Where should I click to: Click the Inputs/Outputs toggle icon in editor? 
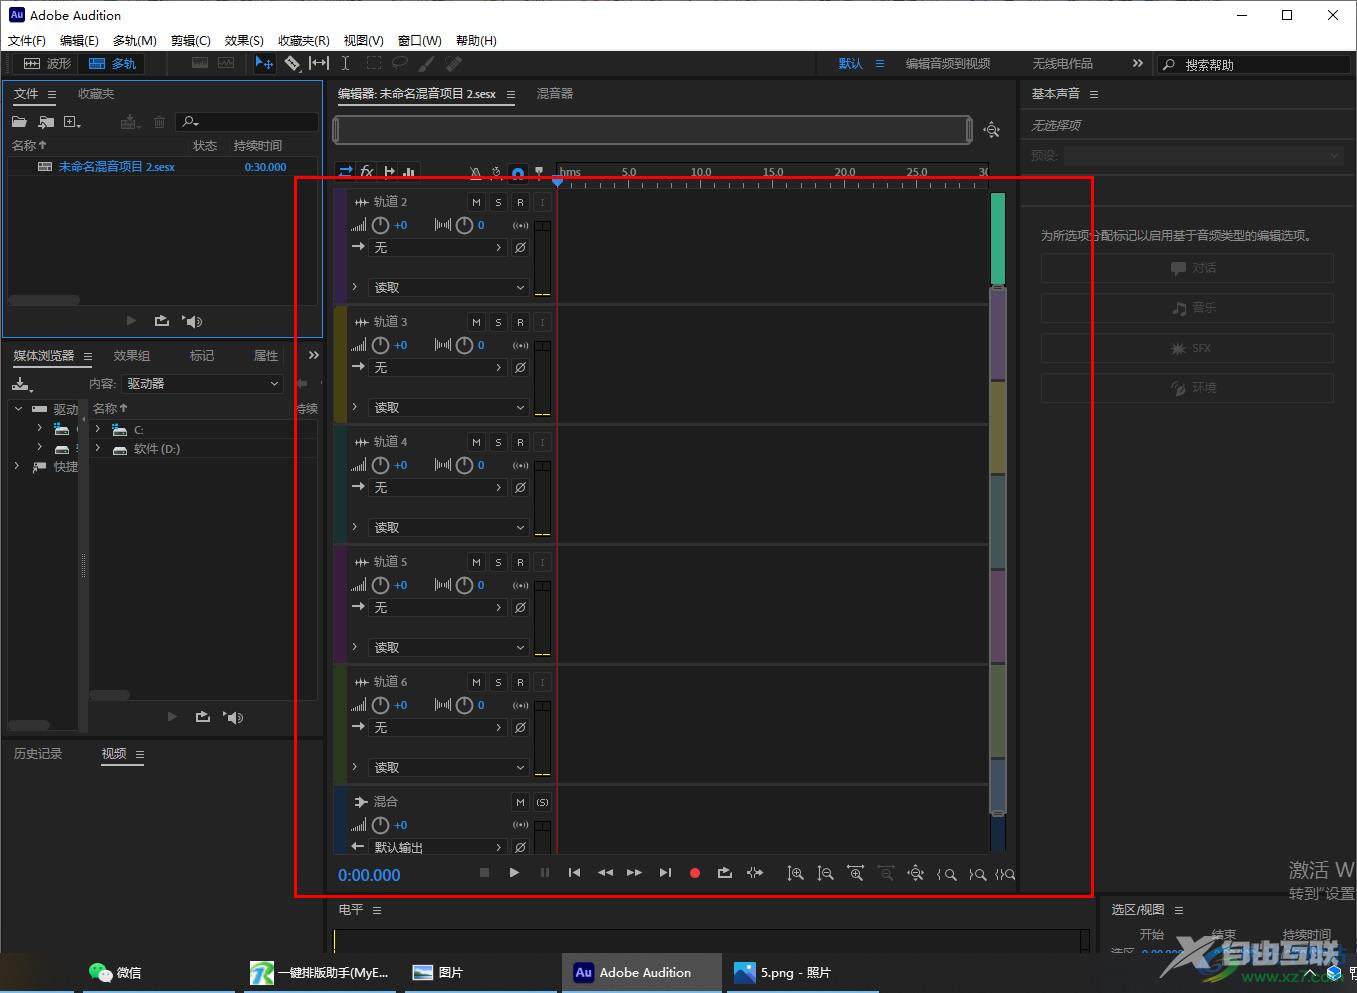[x=346, y=172]
